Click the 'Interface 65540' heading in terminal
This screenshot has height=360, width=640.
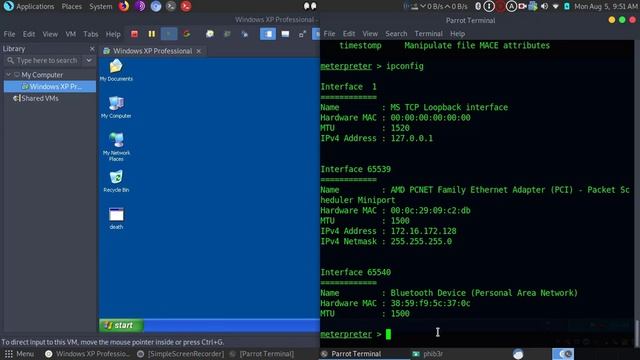click(x=356, y=272)
